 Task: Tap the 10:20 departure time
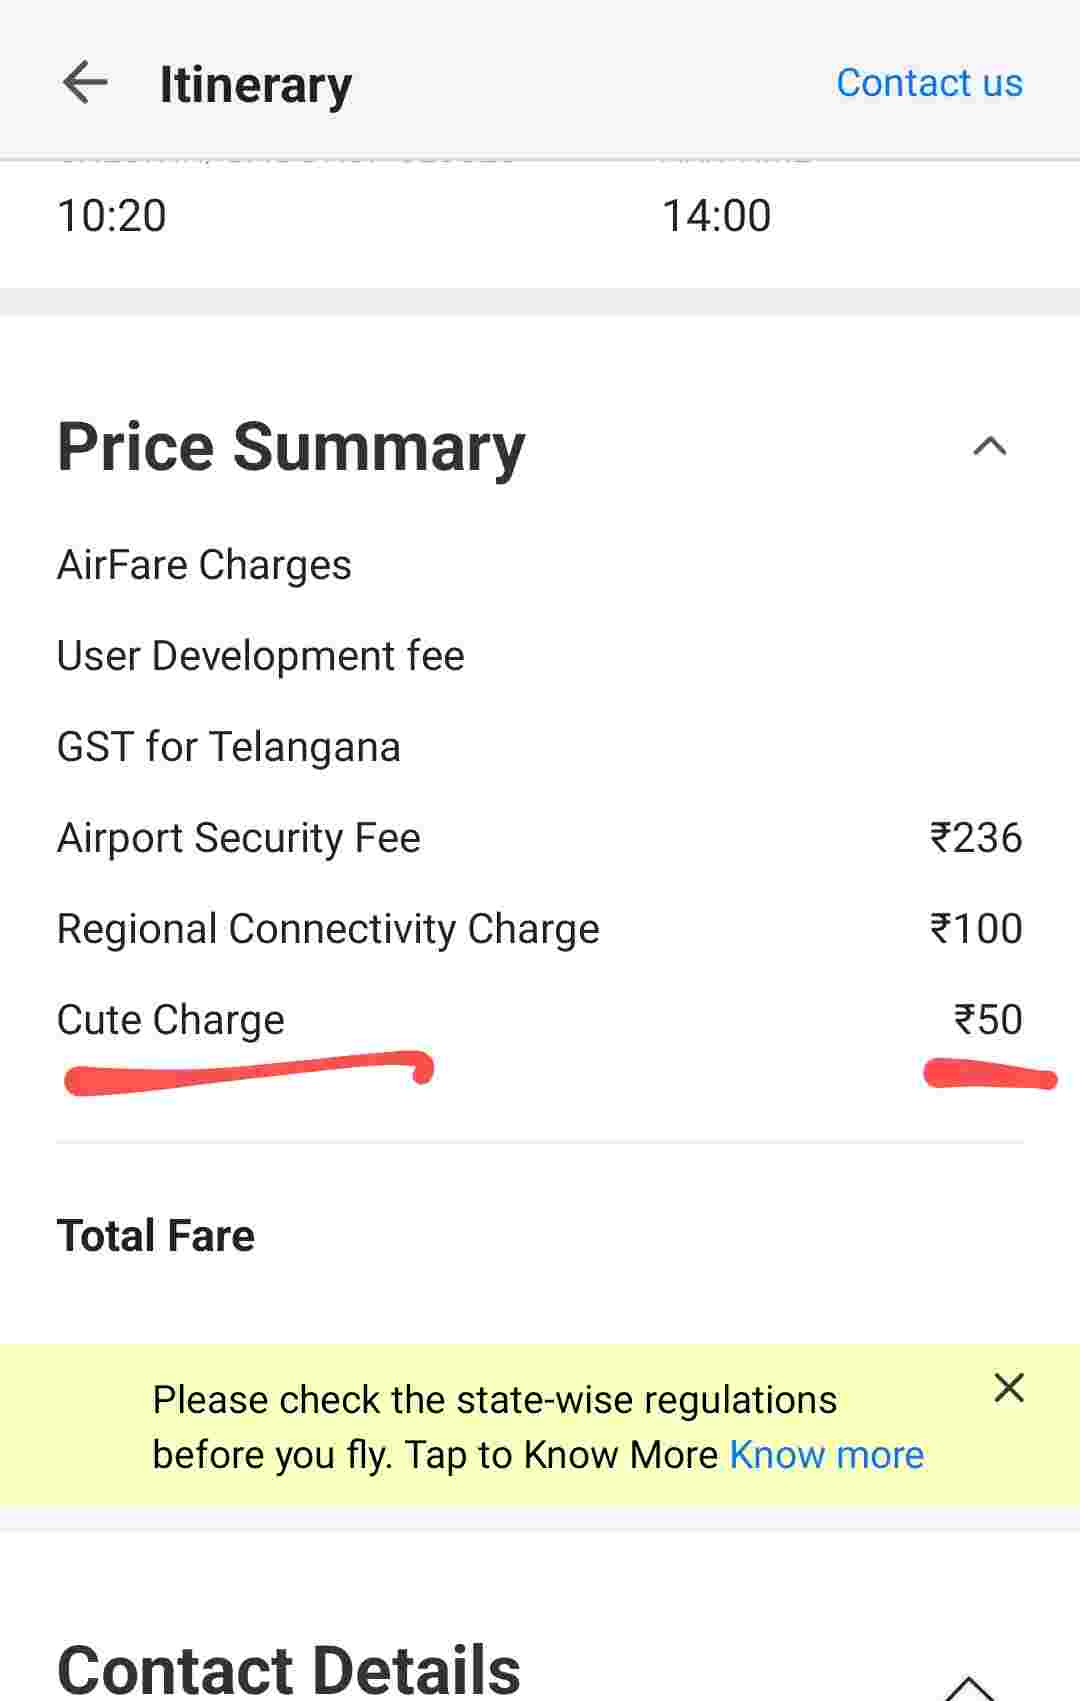tap(112, 216)
